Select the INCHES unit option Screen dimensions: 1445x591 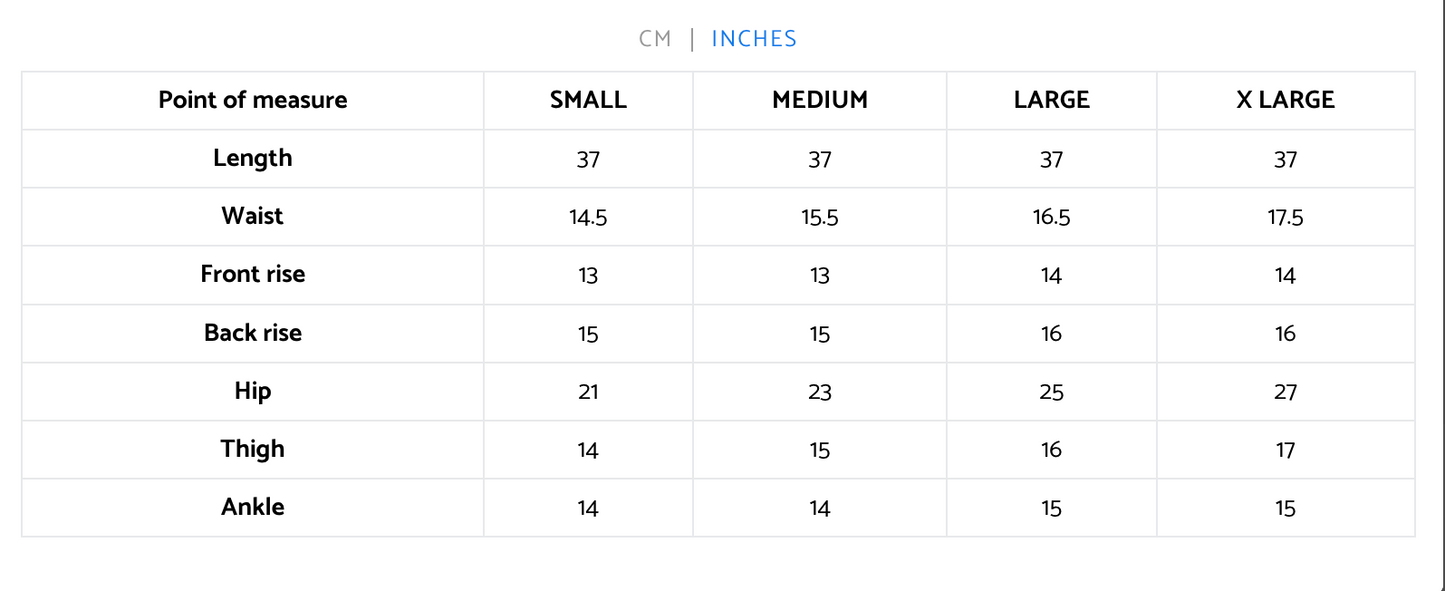pyautogui.click(x=754, y=39)
